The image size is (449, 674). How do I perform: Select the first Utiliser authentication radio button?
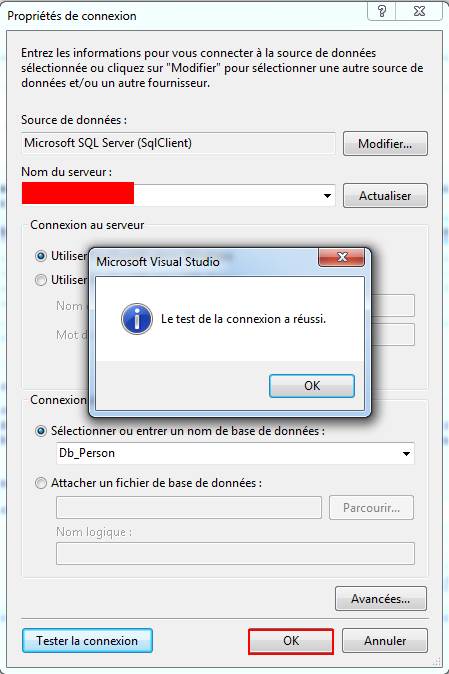[x=41, y=256]
